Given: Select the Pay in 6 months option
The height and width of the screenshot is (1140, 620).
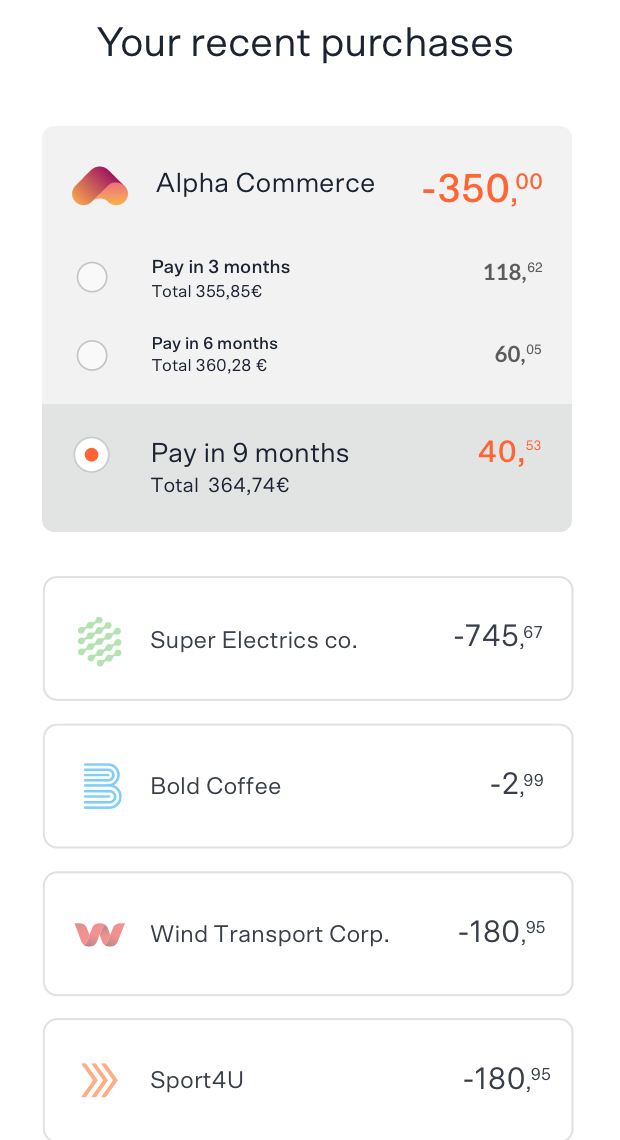Looking at the screenshot, I should click(91, 355).
